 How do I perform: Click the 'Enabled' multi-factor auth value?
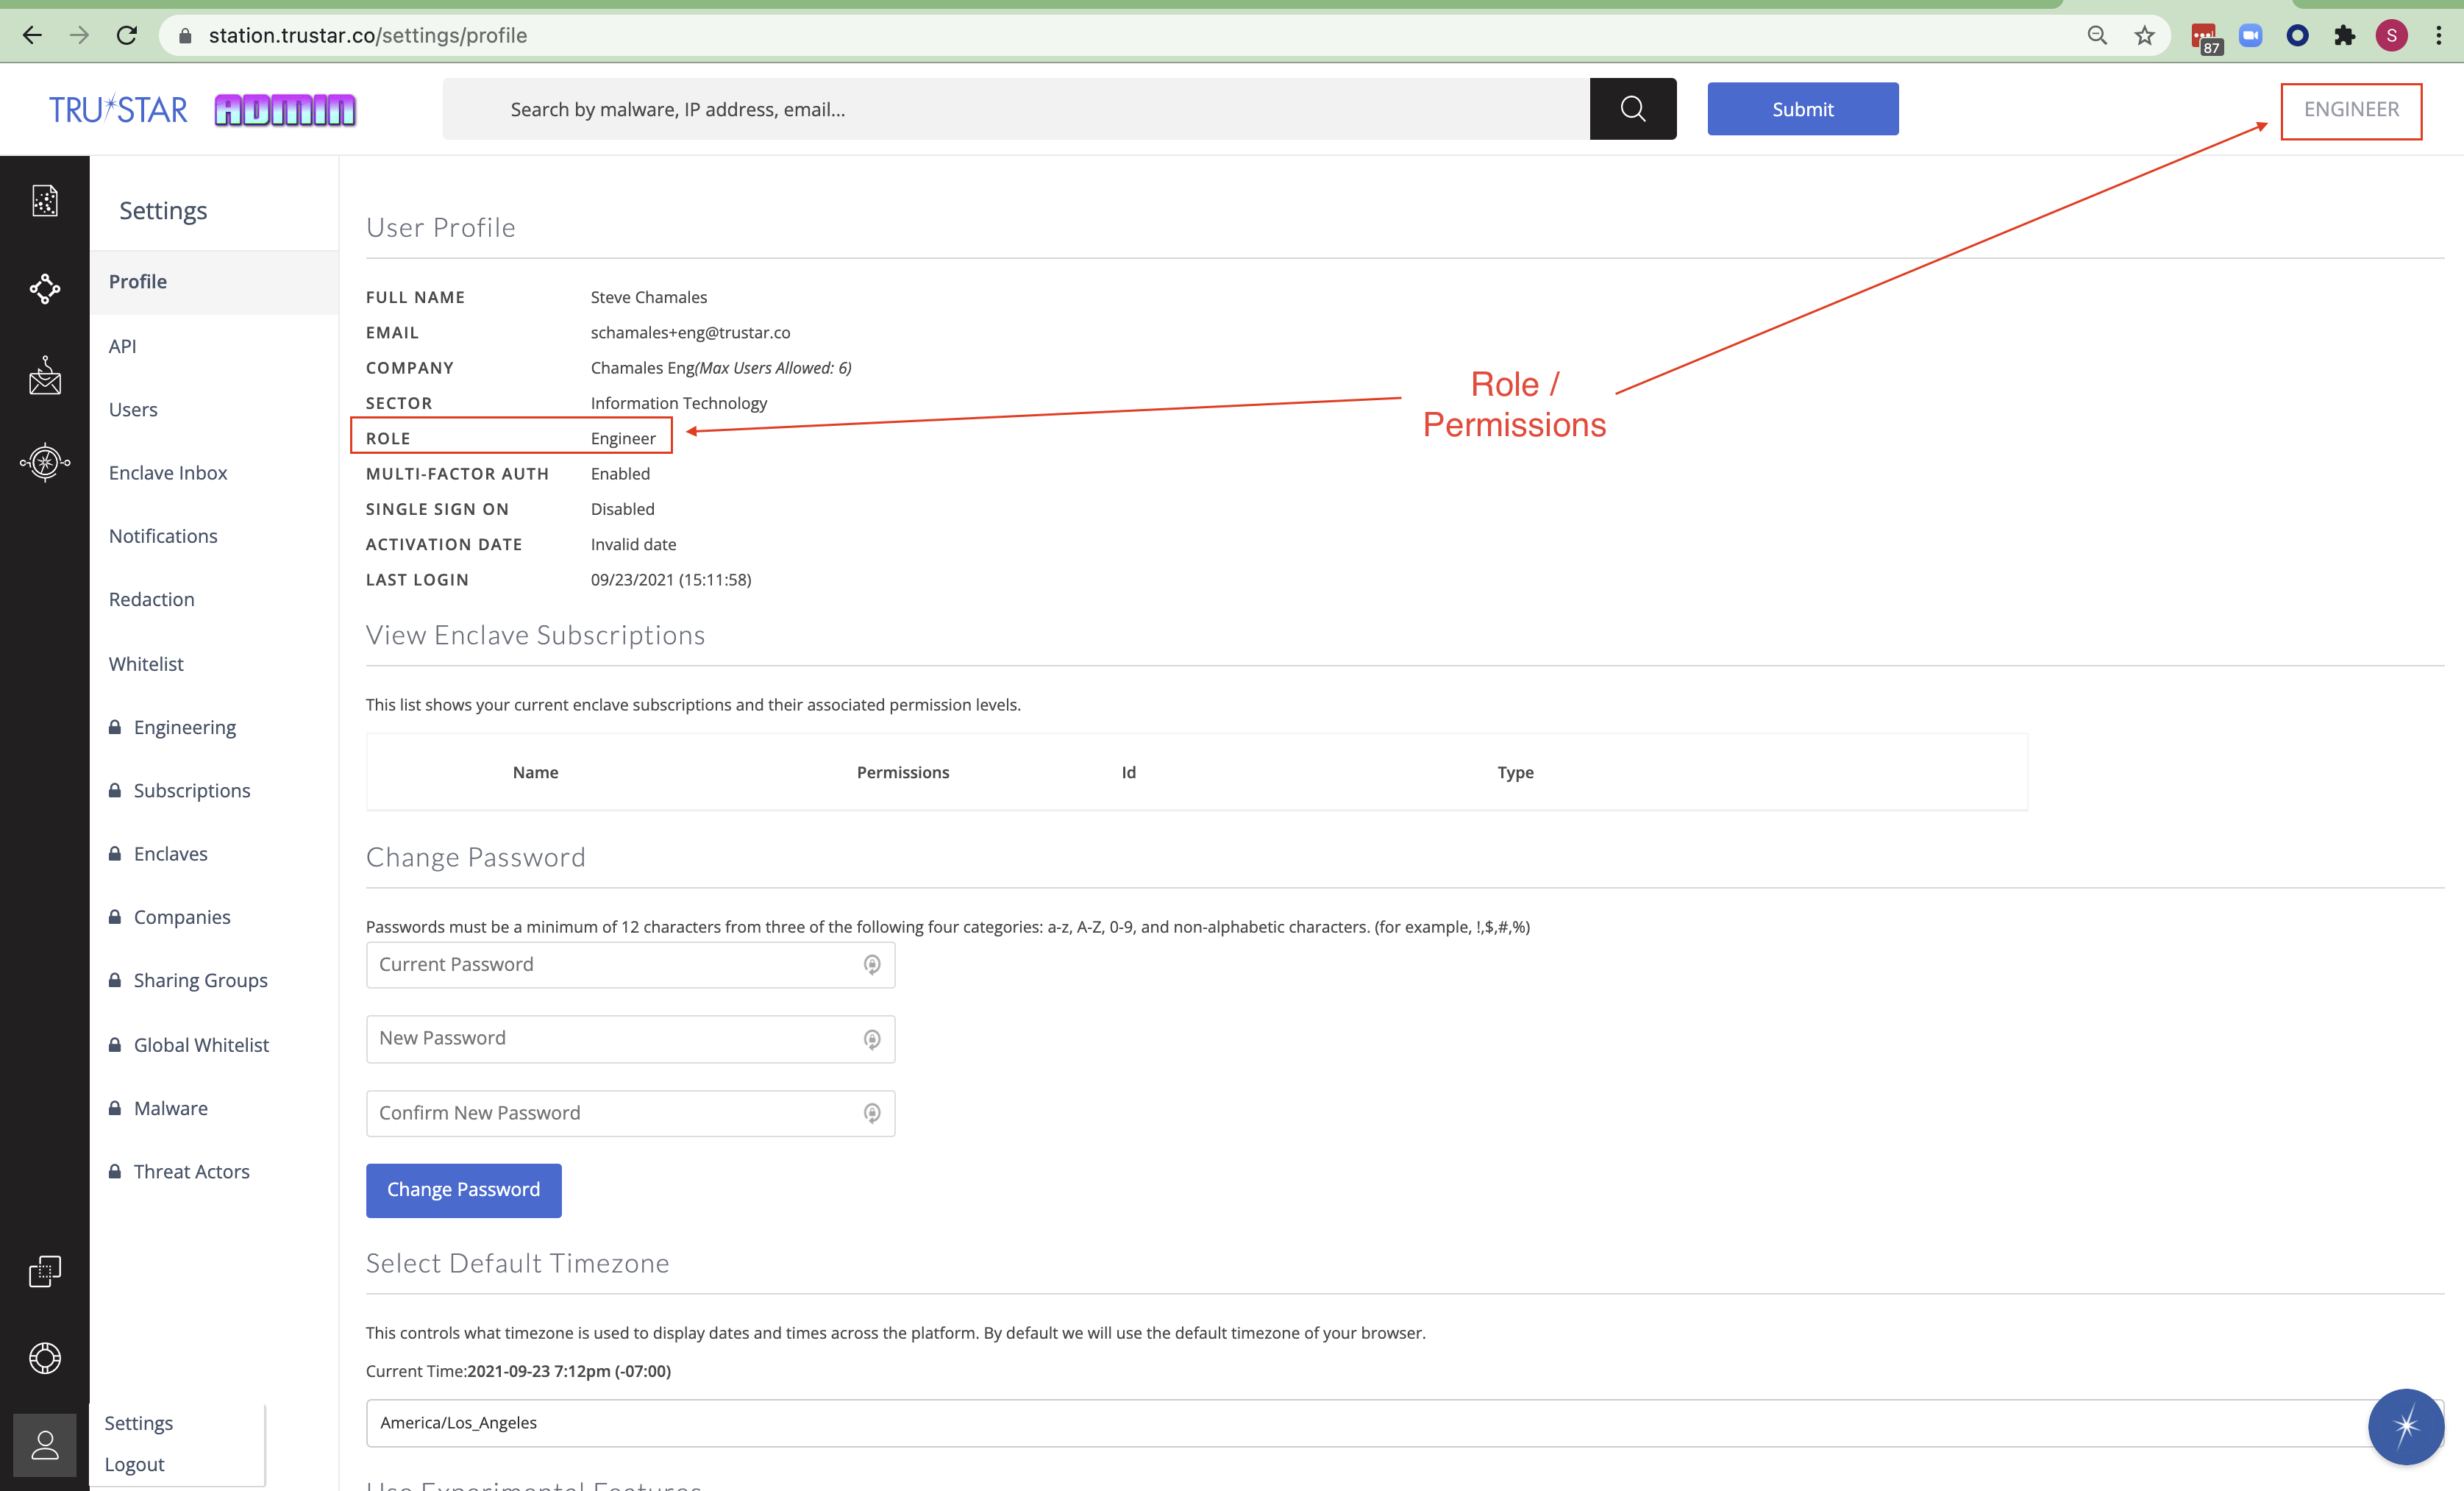[x=620, y=473]
